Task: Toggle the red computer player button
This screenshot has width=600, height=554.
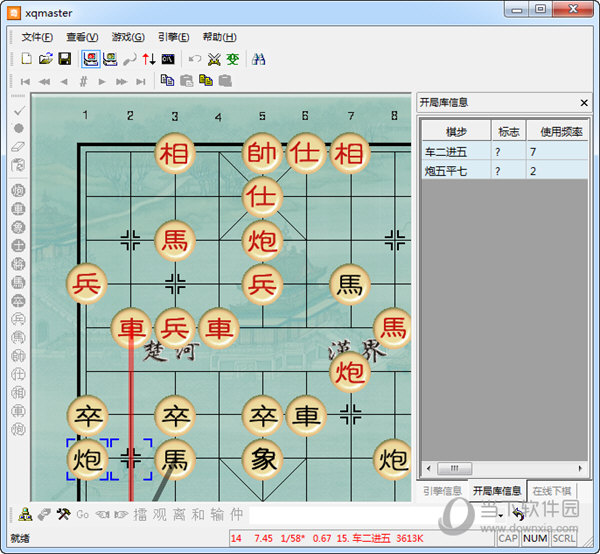Action: tap(90, 59)
